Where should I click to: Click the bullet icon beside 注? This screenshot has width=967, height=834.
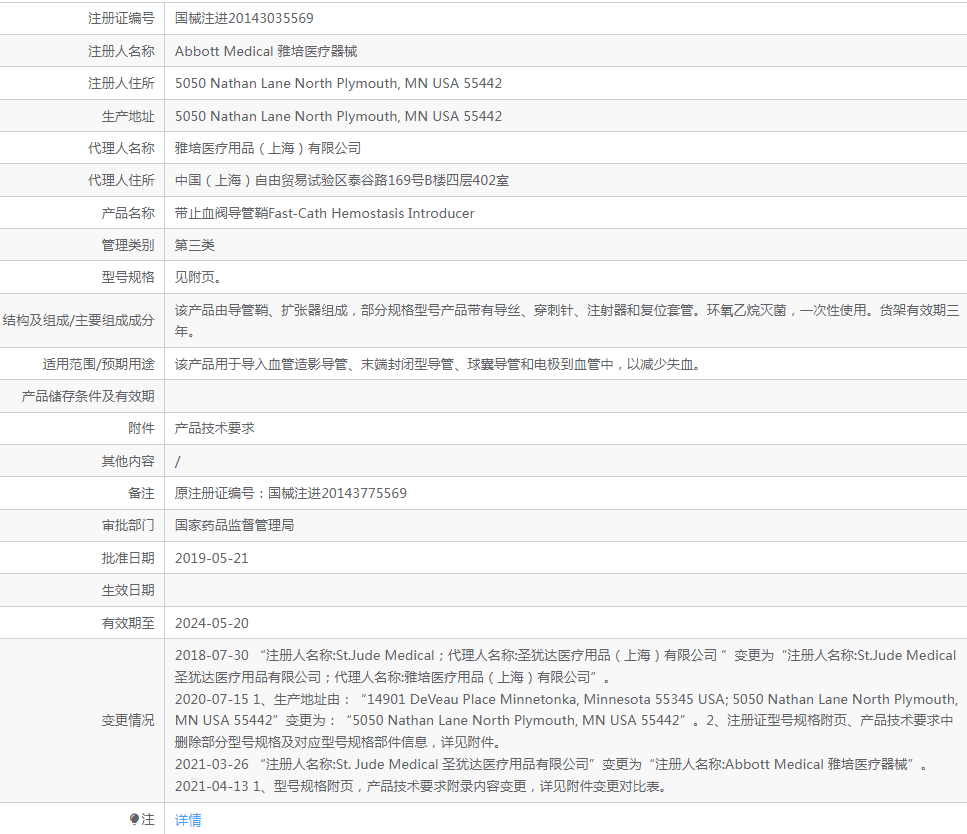coord(134,819)
